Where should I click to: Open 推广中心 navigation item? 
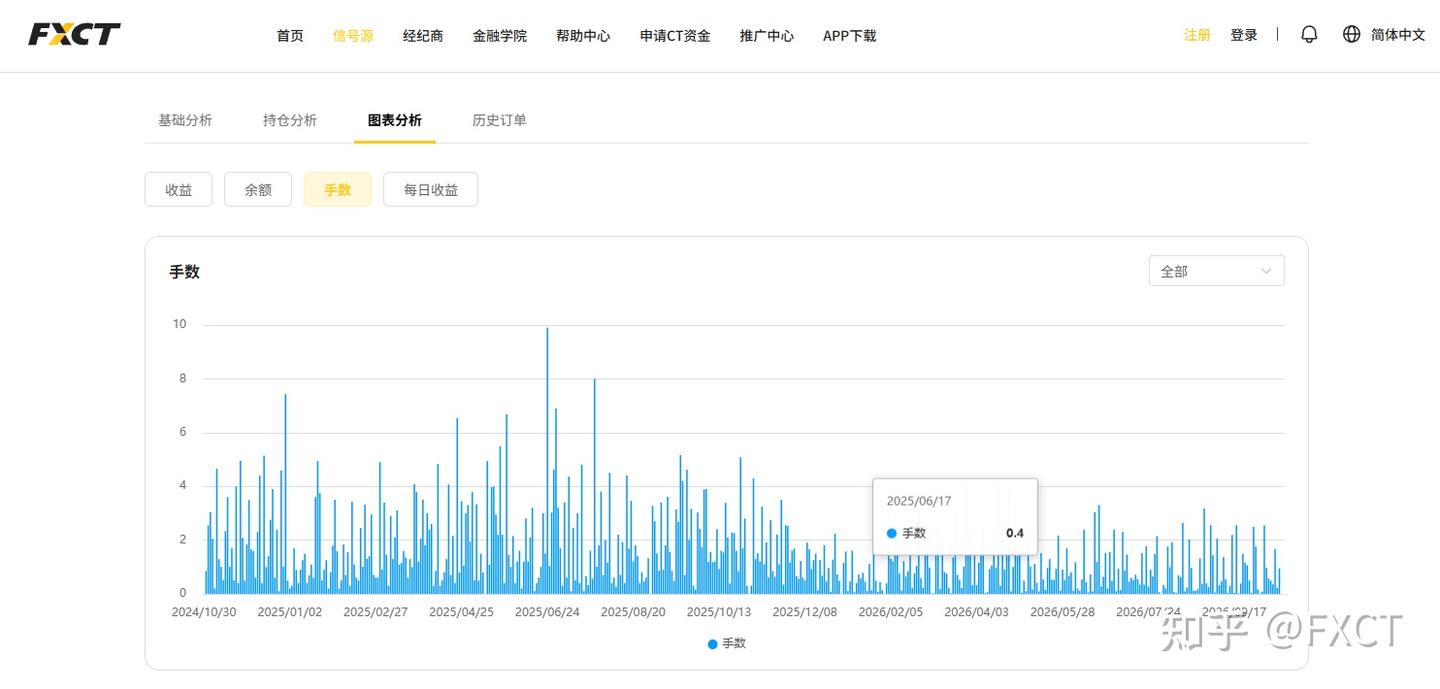click(767, 36)
